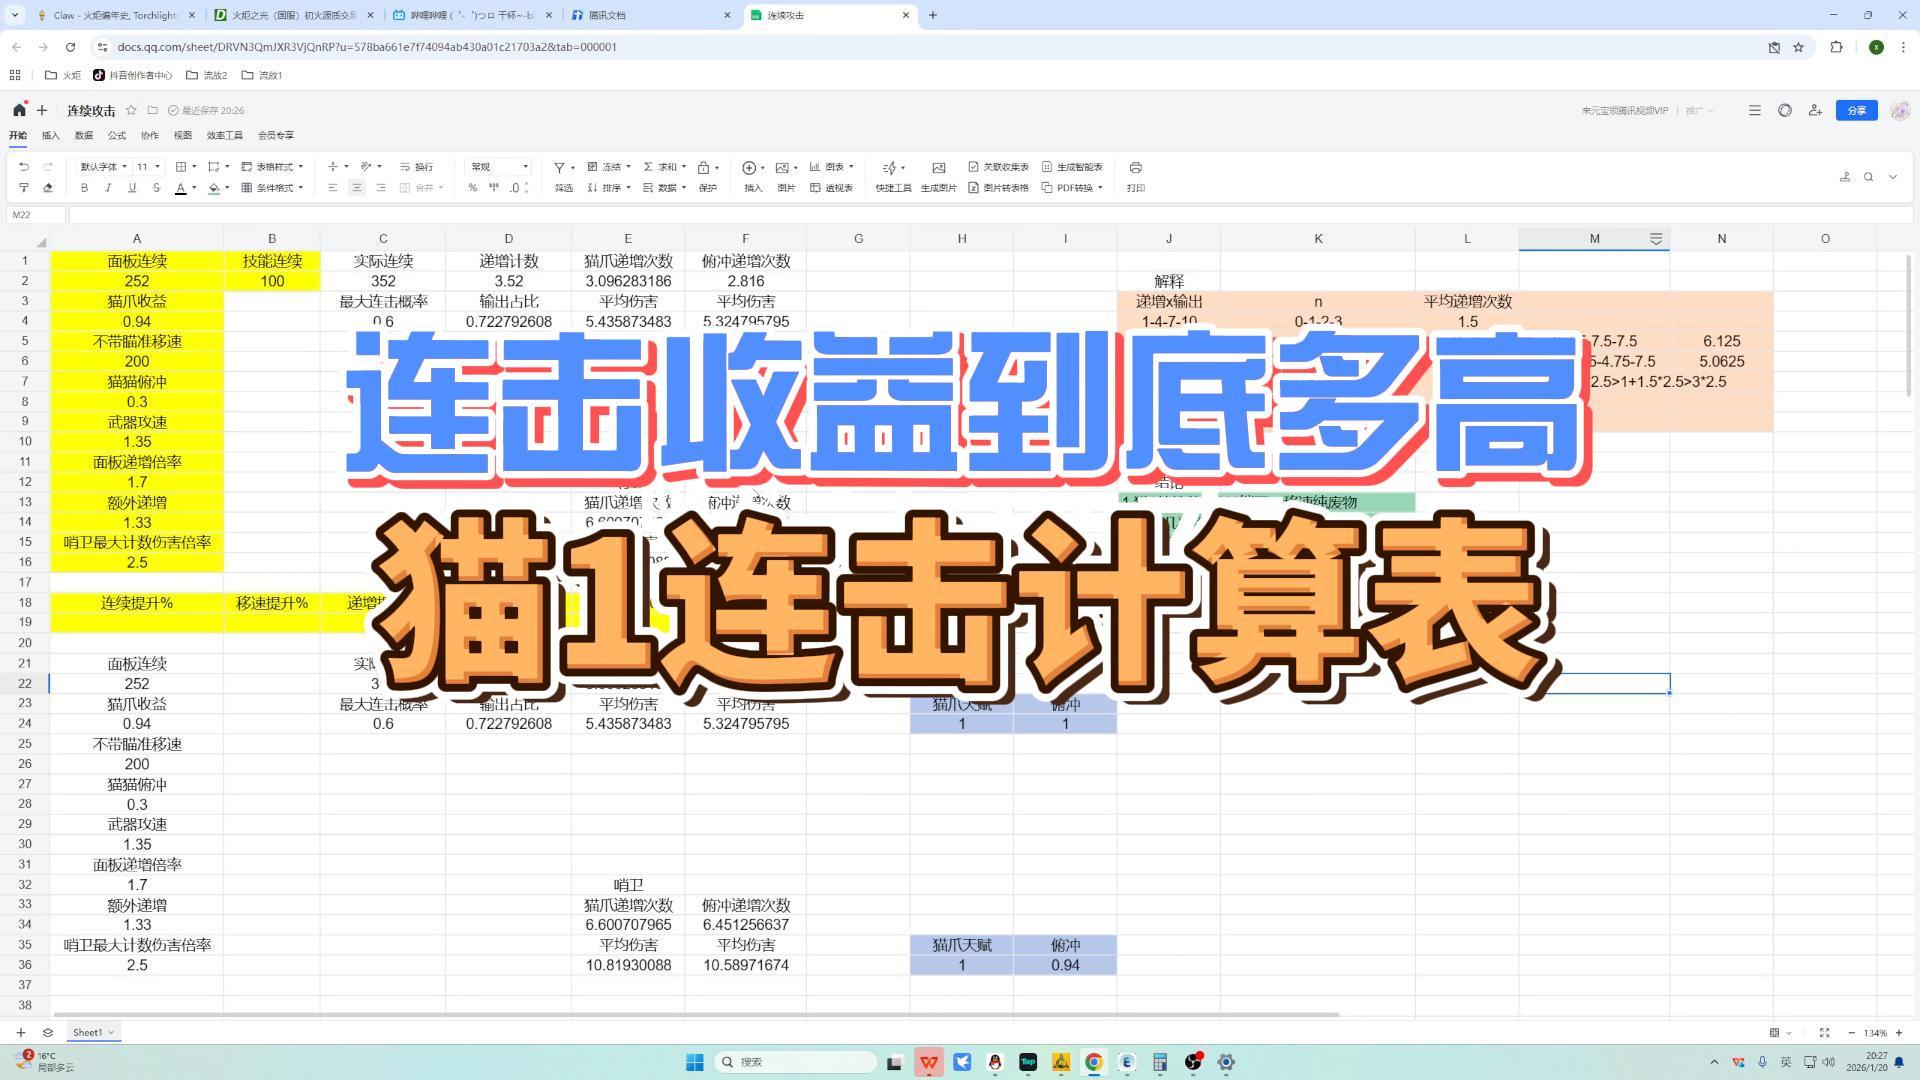
Task: Toggle strikethrough formatting
Action: [x=155, y=187]
